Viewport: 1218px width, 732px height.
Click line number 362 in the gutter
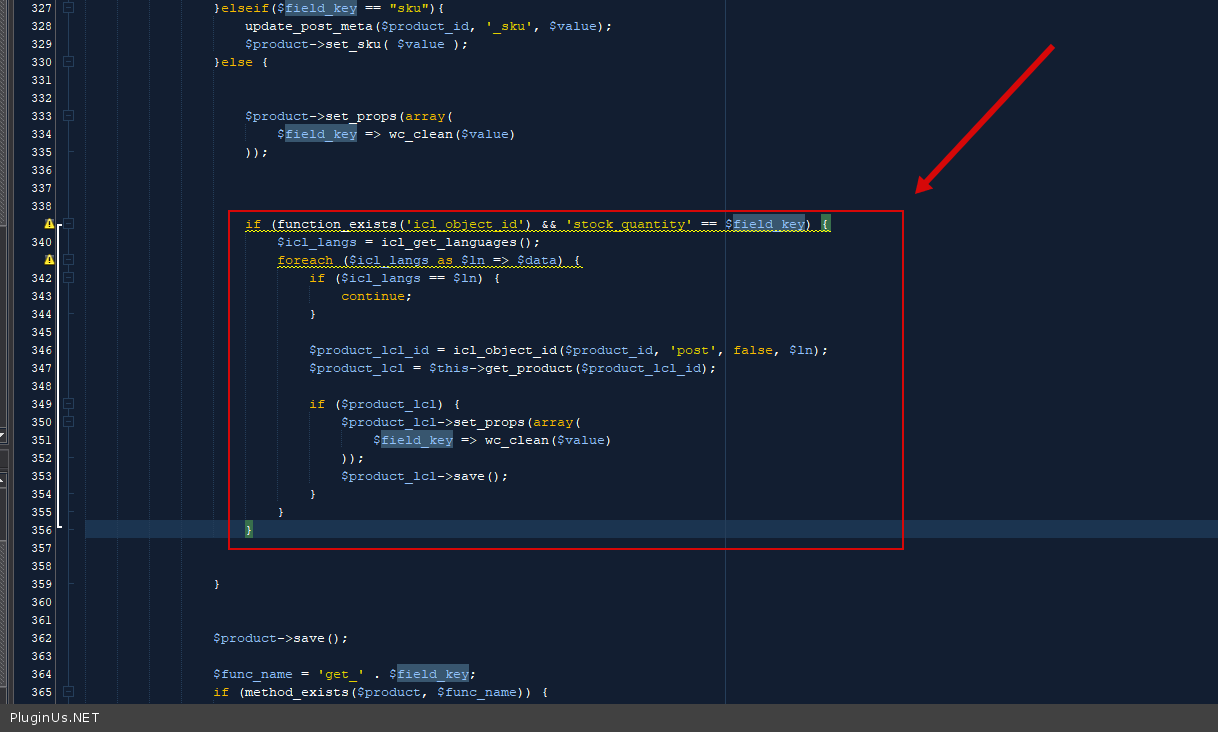click(x=41, y=638)
